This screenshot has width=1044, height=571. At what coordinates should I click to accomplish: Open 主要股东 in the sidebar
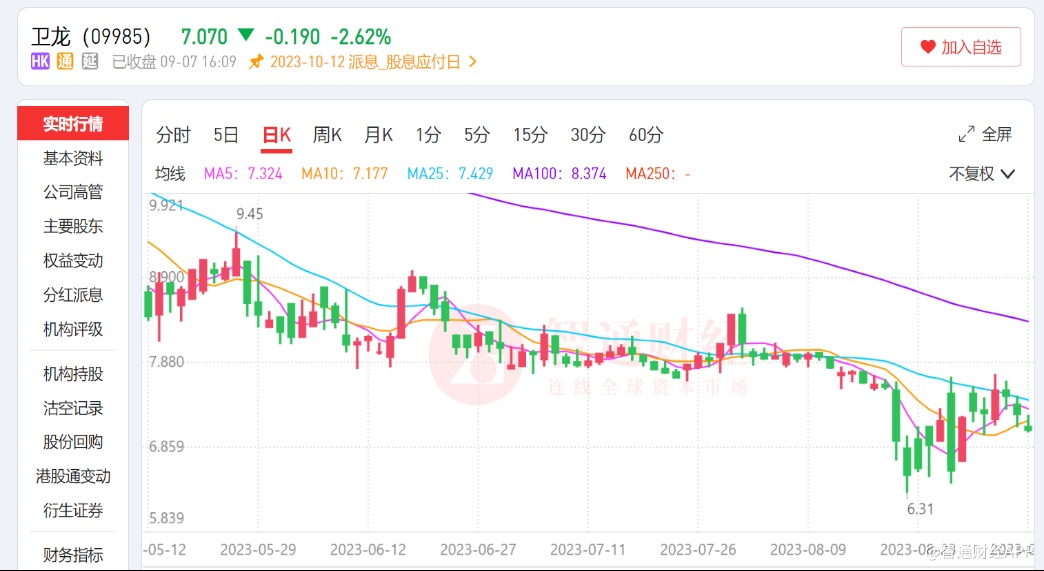pyautogui.click(x=73, y=226)
